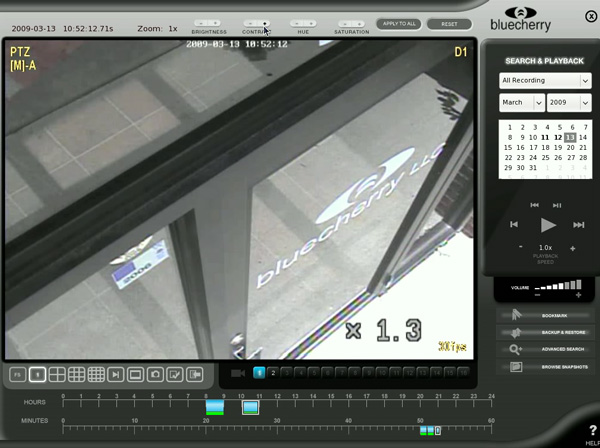600x448 pixels.
Task: Decrease saturation with minus button
Action: tap(345, 24)
